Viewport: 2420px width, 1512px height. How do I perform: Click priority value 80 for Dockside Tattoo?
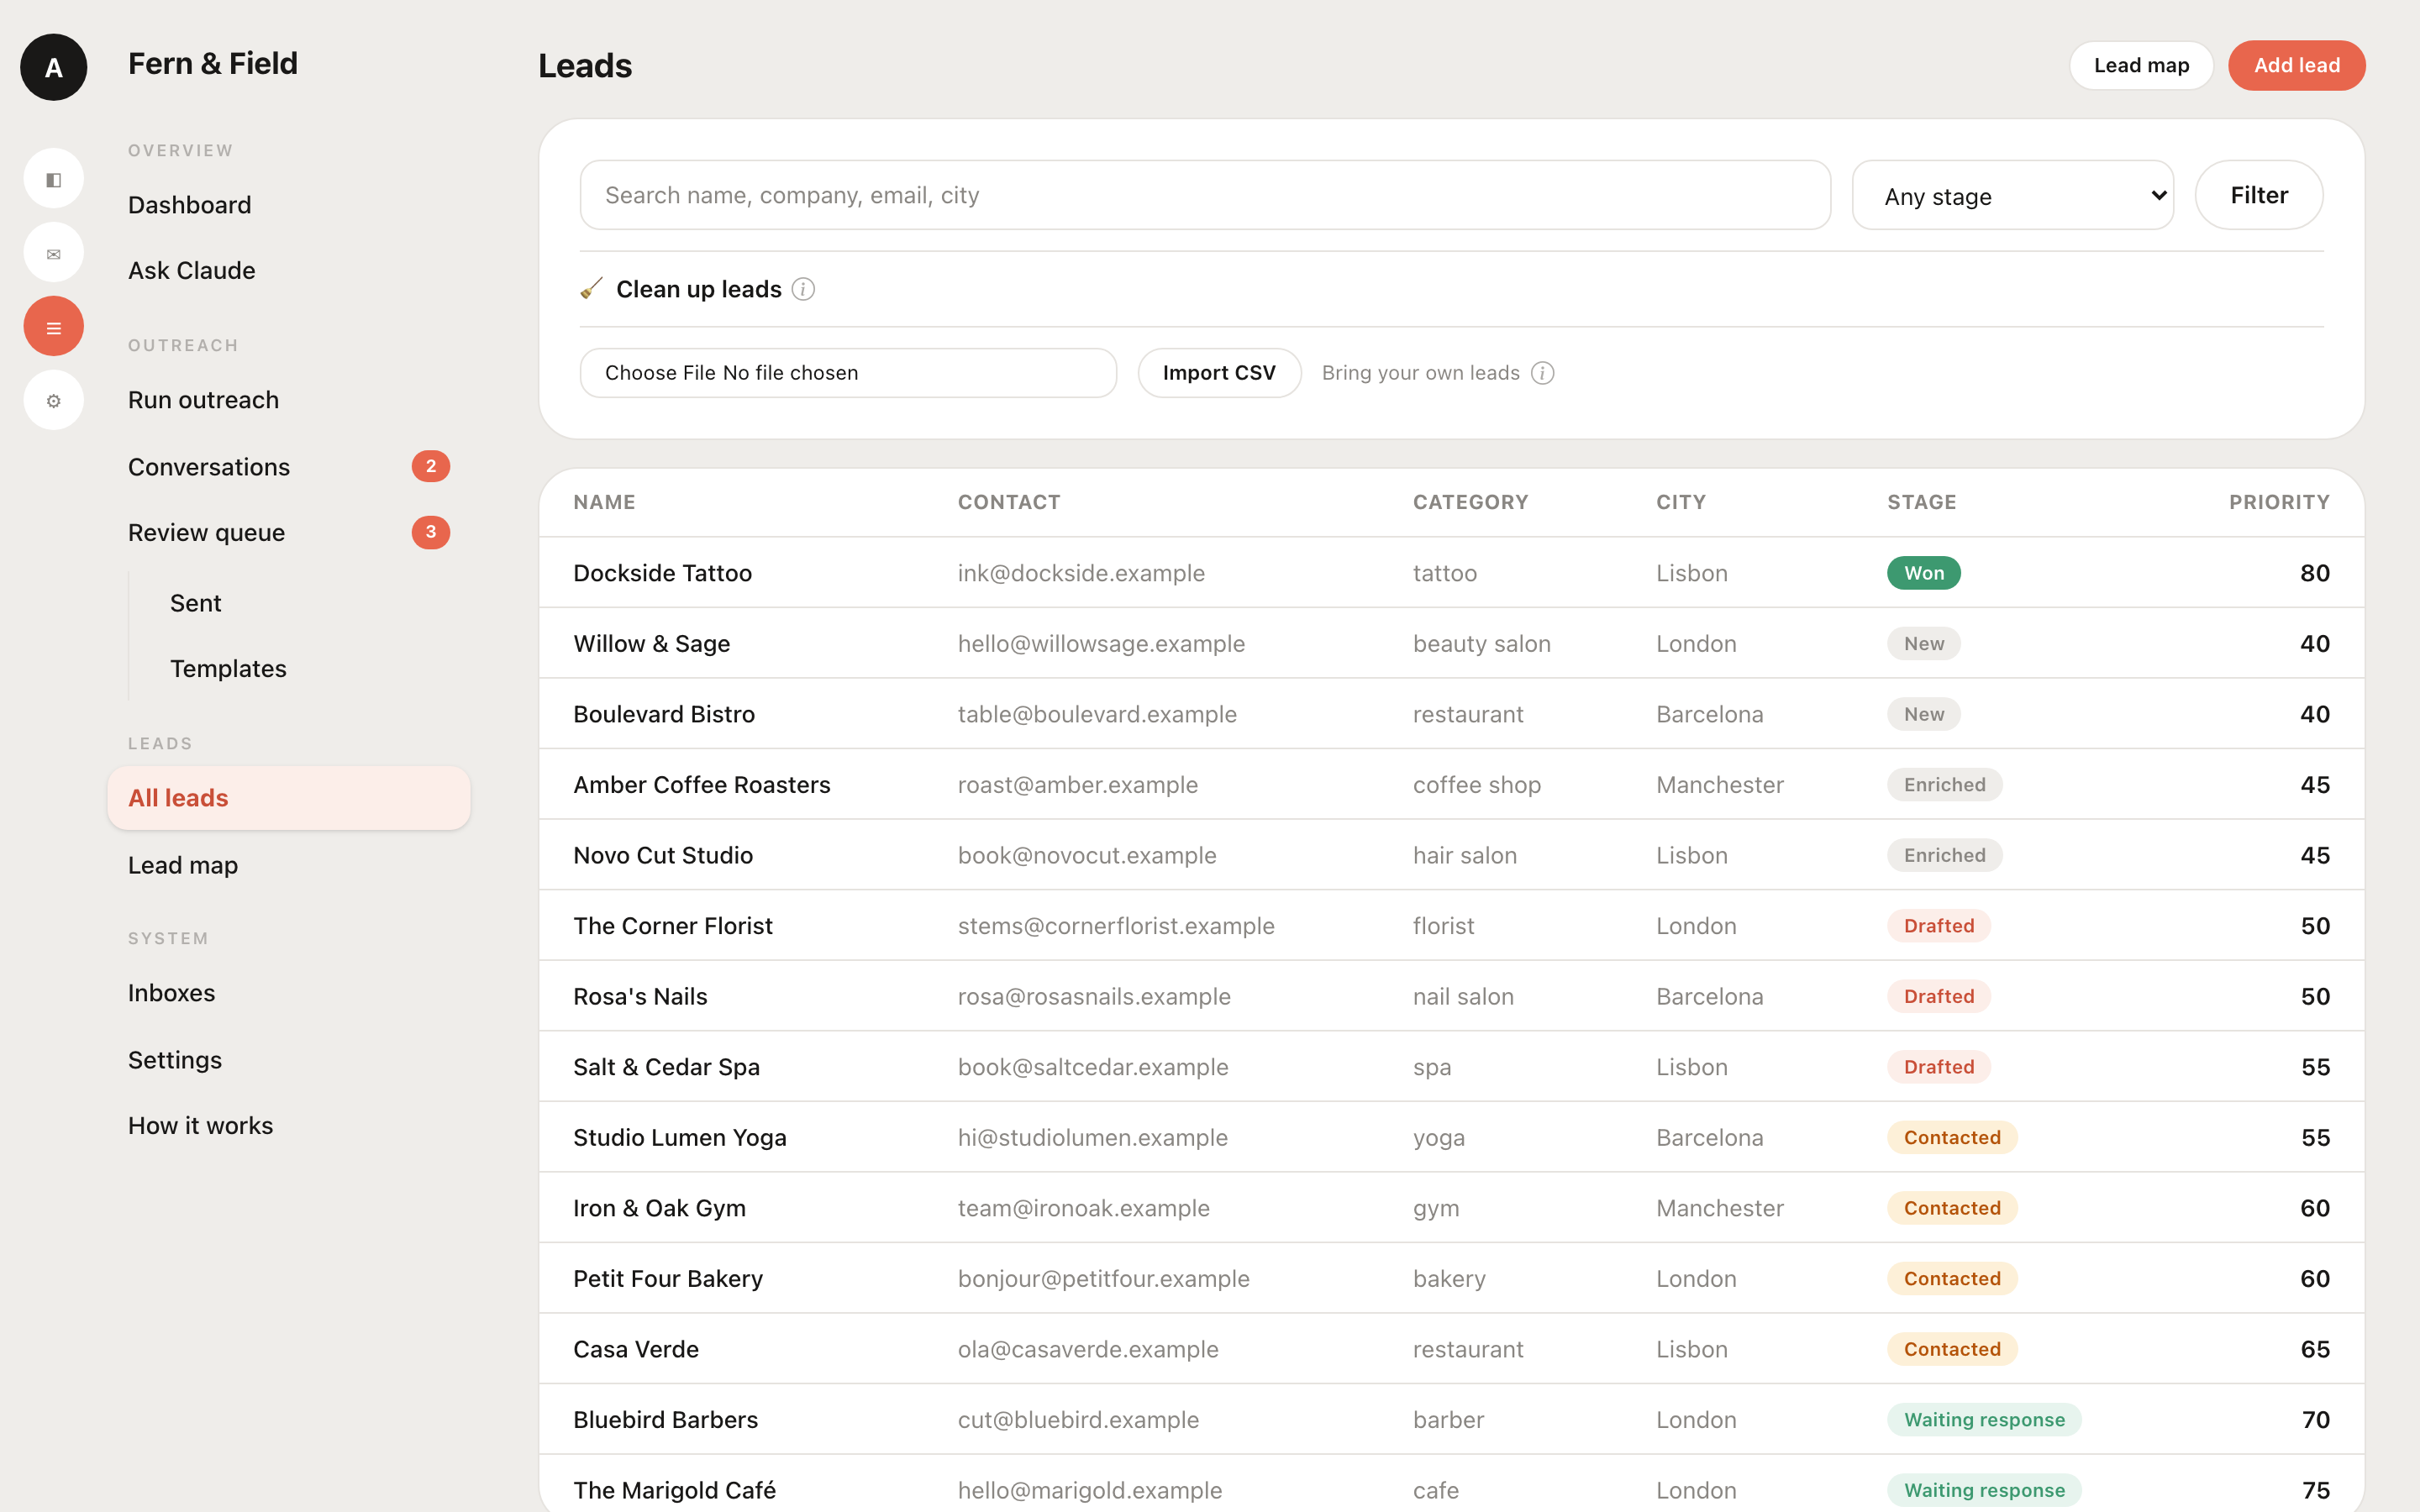2314,573
